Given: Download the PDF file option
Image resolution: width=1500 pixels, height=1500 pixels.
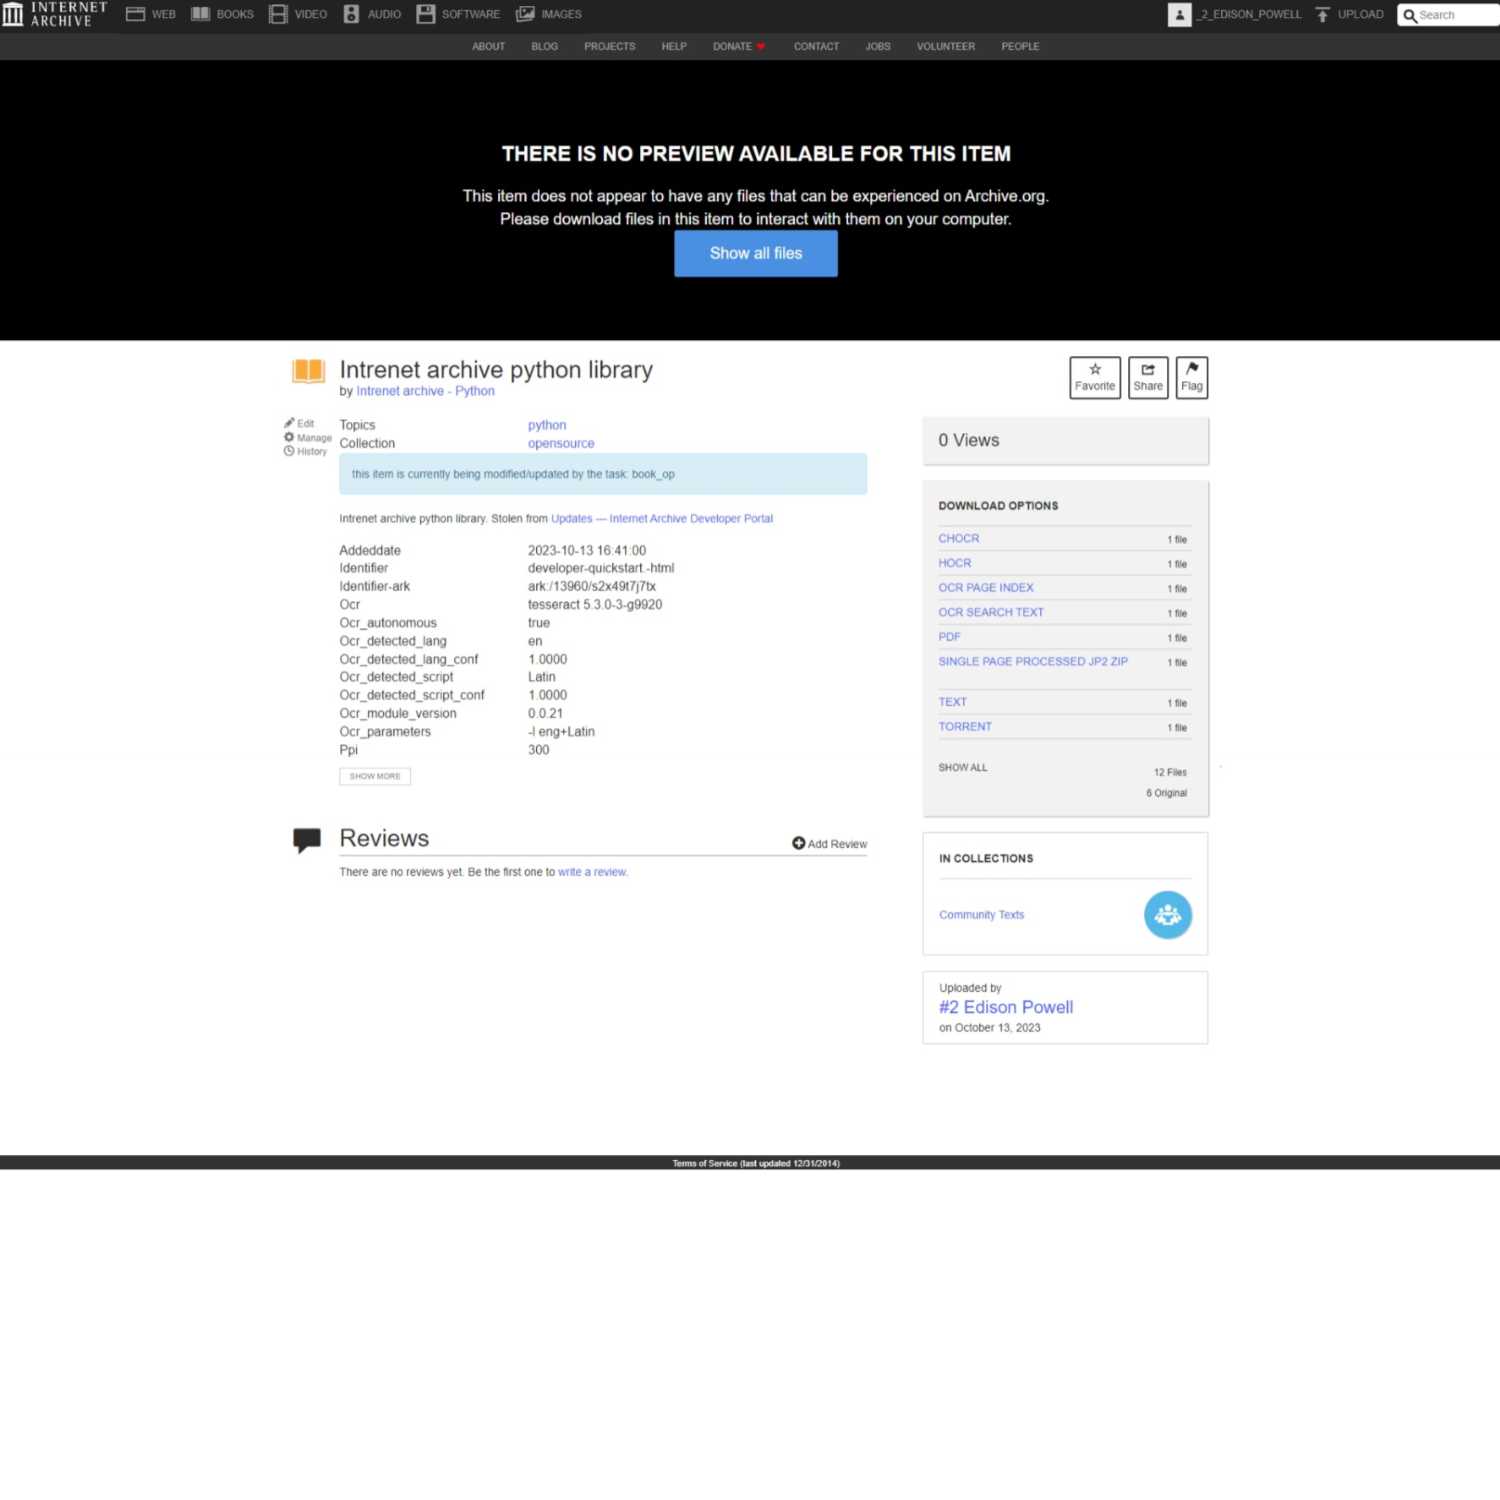Looking at the screenshot, I should click(x=949, y=636).
